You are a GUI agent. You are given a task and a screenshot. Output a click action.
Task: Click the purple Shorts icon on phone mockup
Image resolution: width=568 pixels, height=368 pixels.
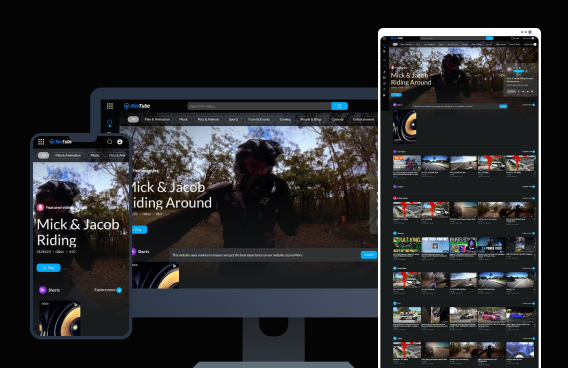(42, 290)
